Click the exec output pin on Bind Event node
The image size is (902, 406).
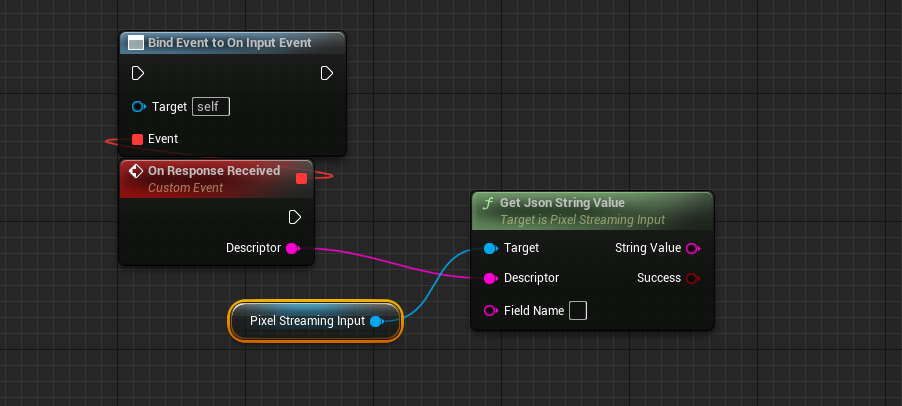[326, 73]
